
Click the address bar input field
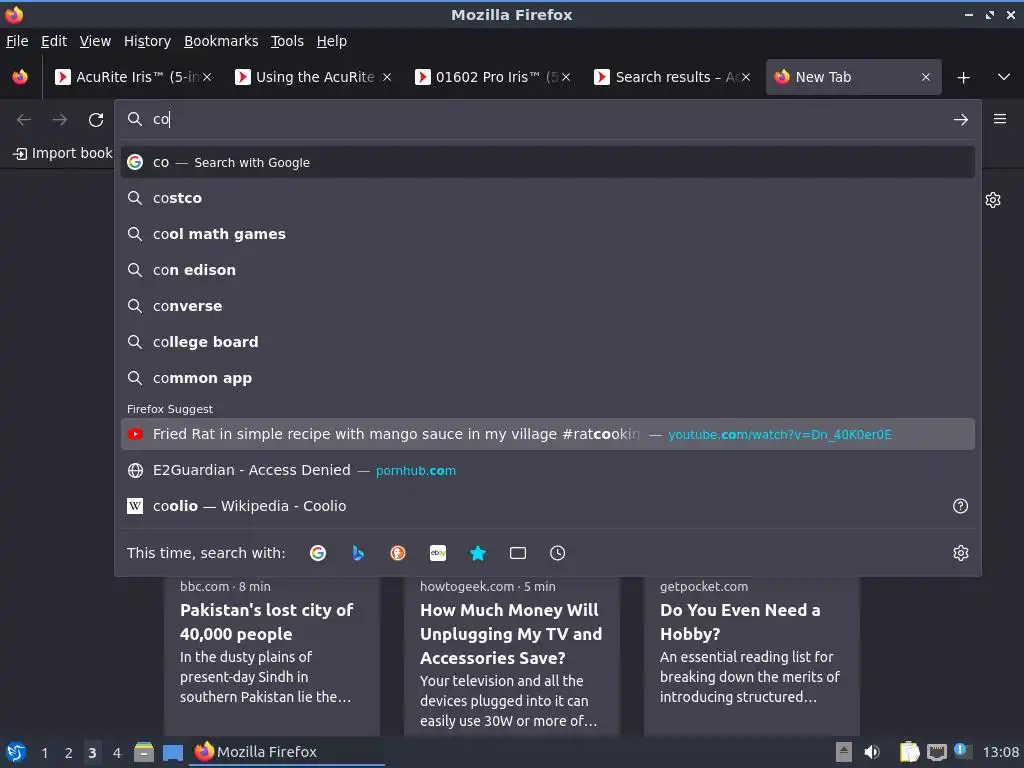(547, 120)
